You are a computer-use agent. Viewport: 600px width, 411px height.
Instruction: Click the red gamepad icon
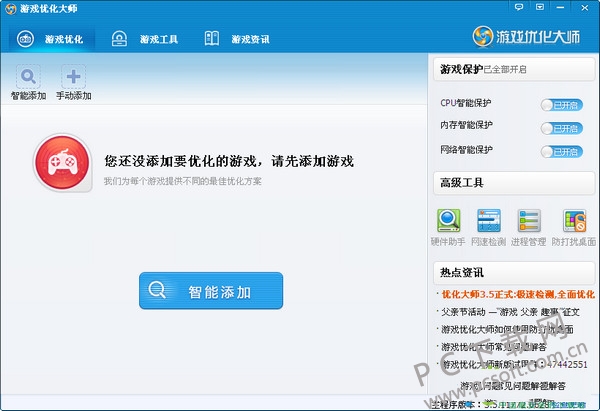tap(62, 163)
